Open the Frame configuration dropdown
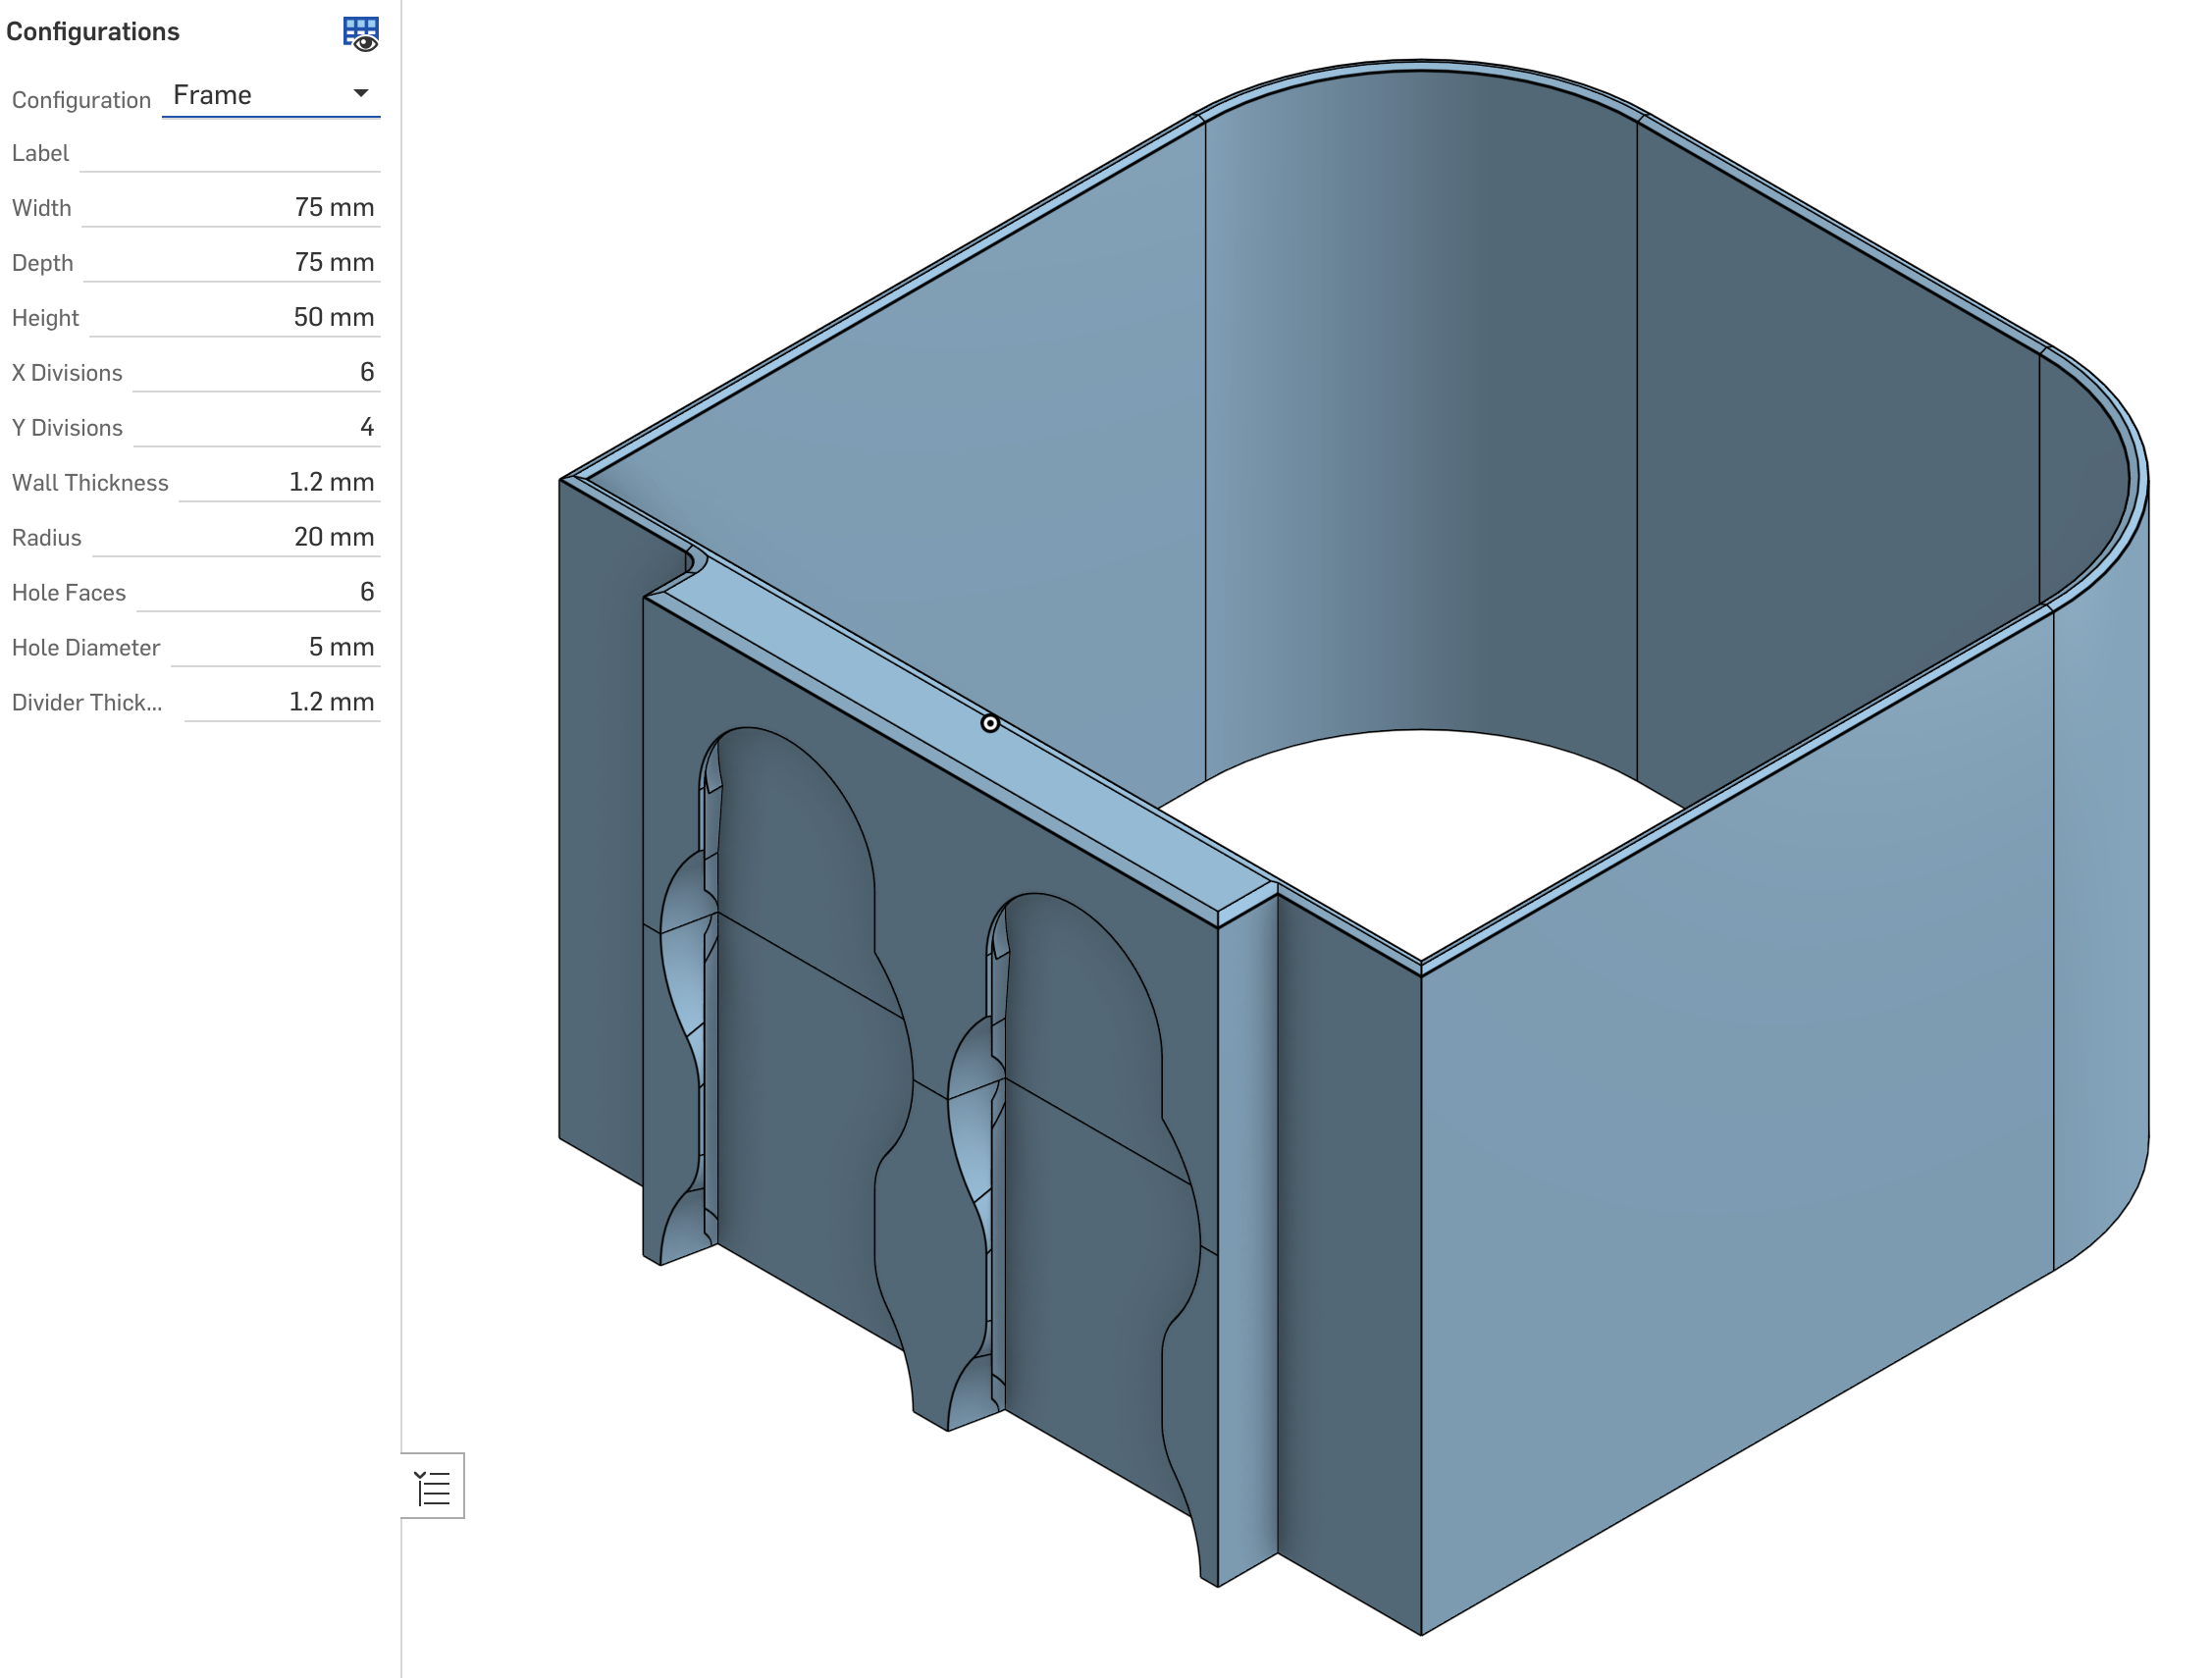This screenshot has height=1678, width=2212. coord(271,95)
